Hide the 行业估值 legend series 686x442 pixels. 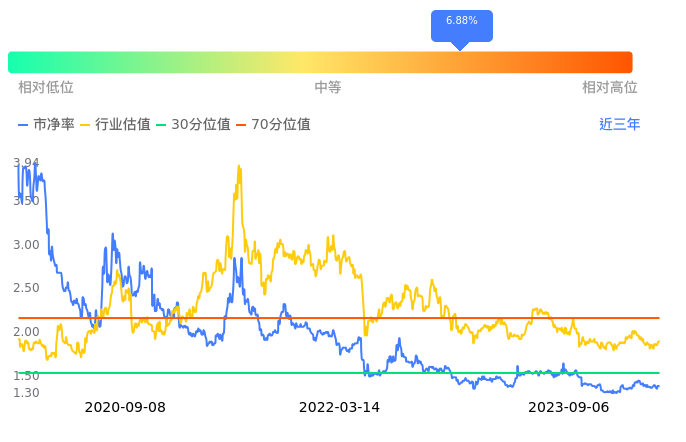click(x=115, y=125)
